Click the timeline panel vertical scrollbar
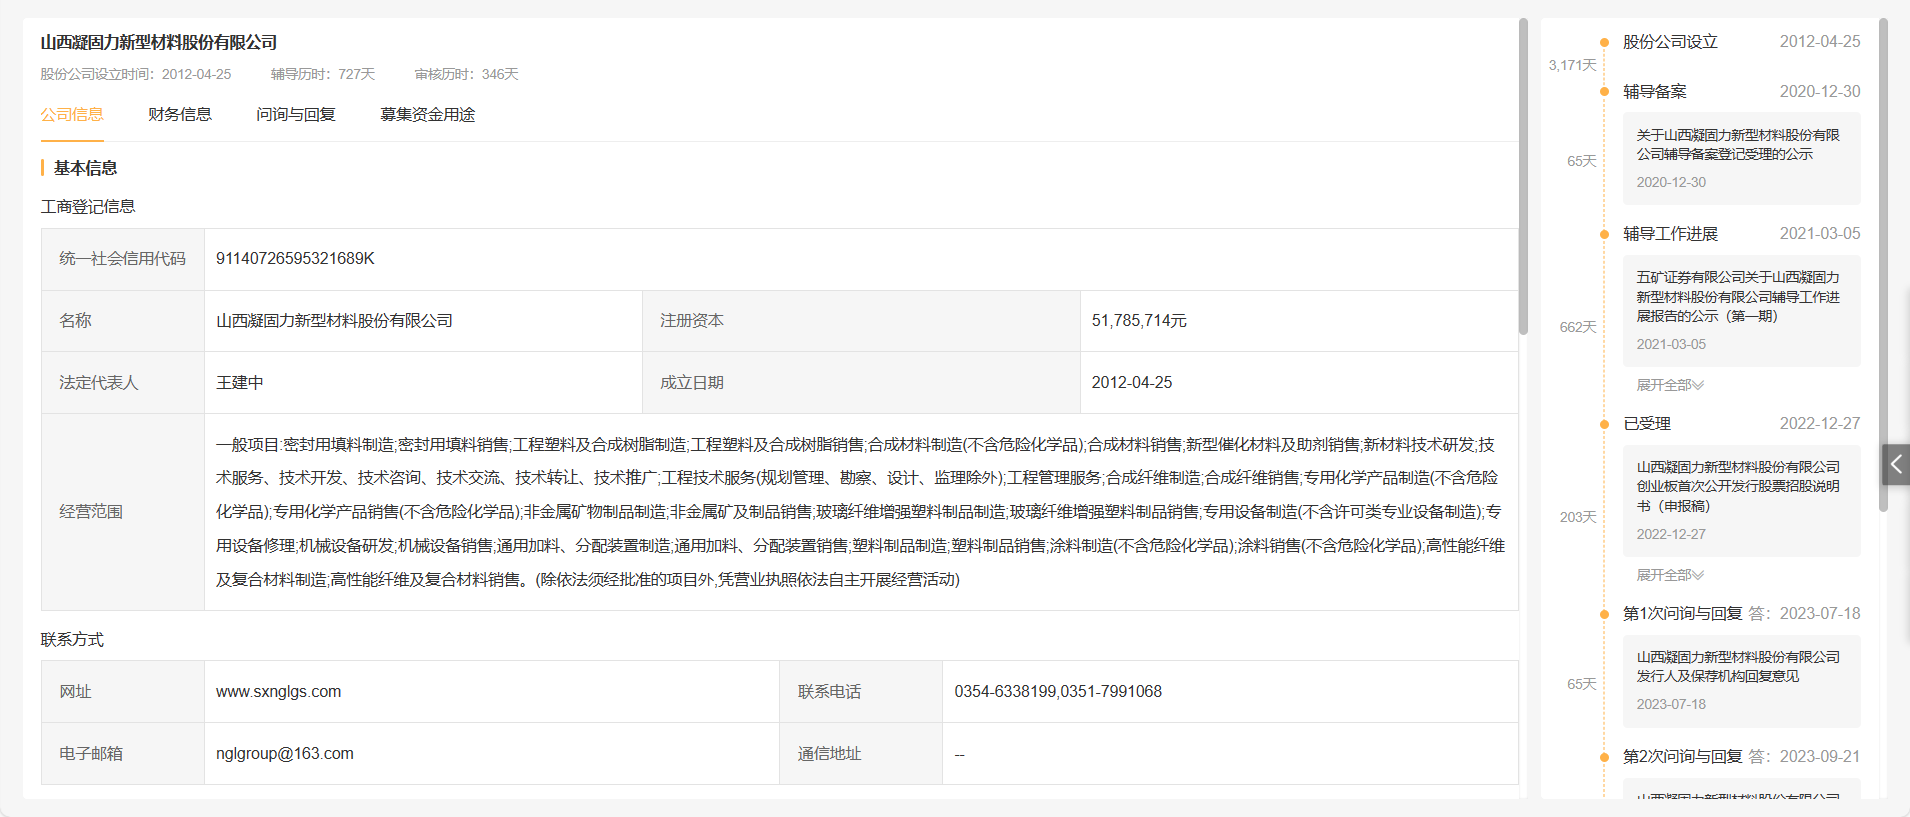The width and height of the screenshot is (1910, 817). point(1883,265)
